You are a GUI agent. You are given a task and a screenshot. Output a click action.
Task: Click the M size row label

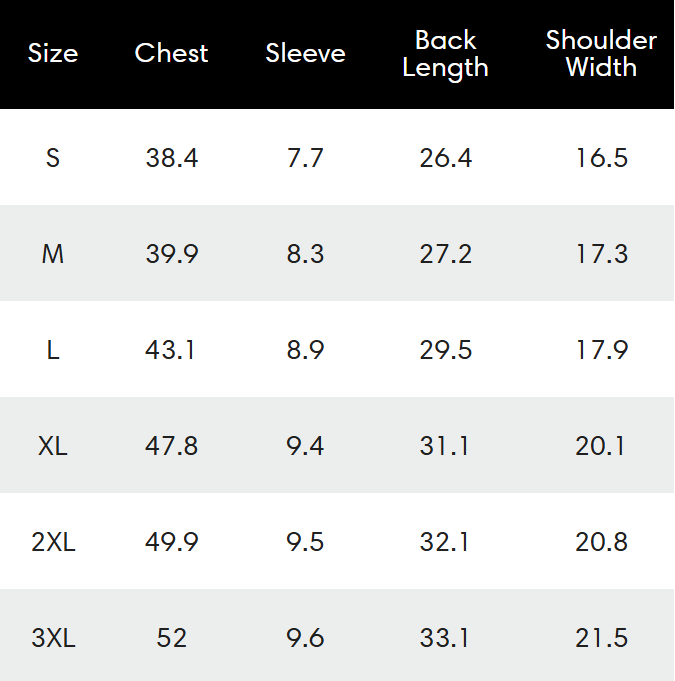click(x=53, y=254)
